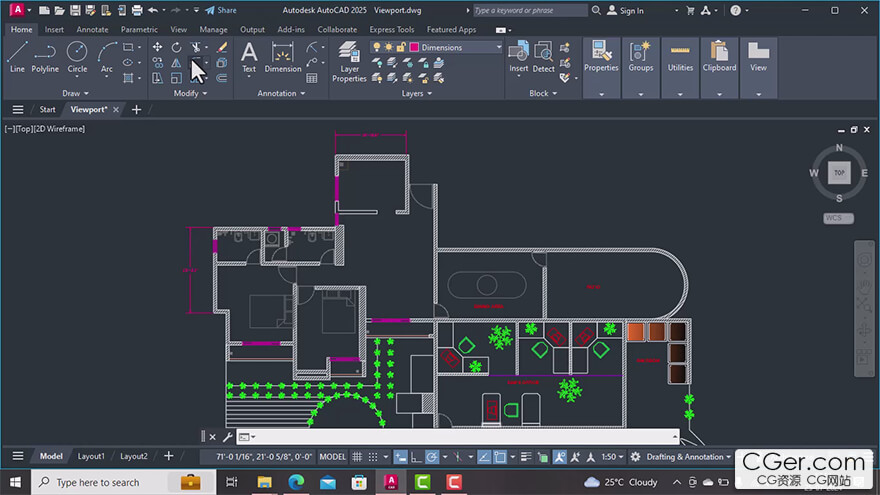
Task: Expand the Dimensions layer dropdown
Action: [x=498, y=47]
